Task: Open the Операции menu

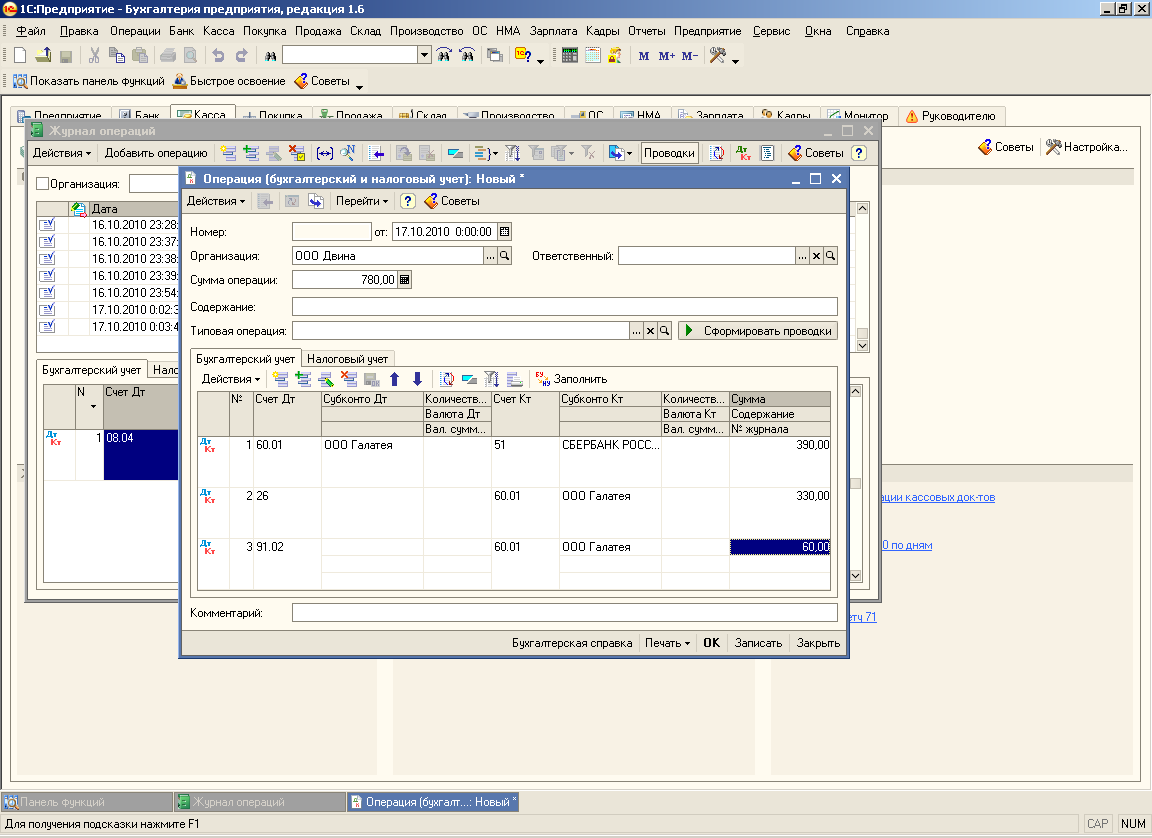Action: click(135, 31)
